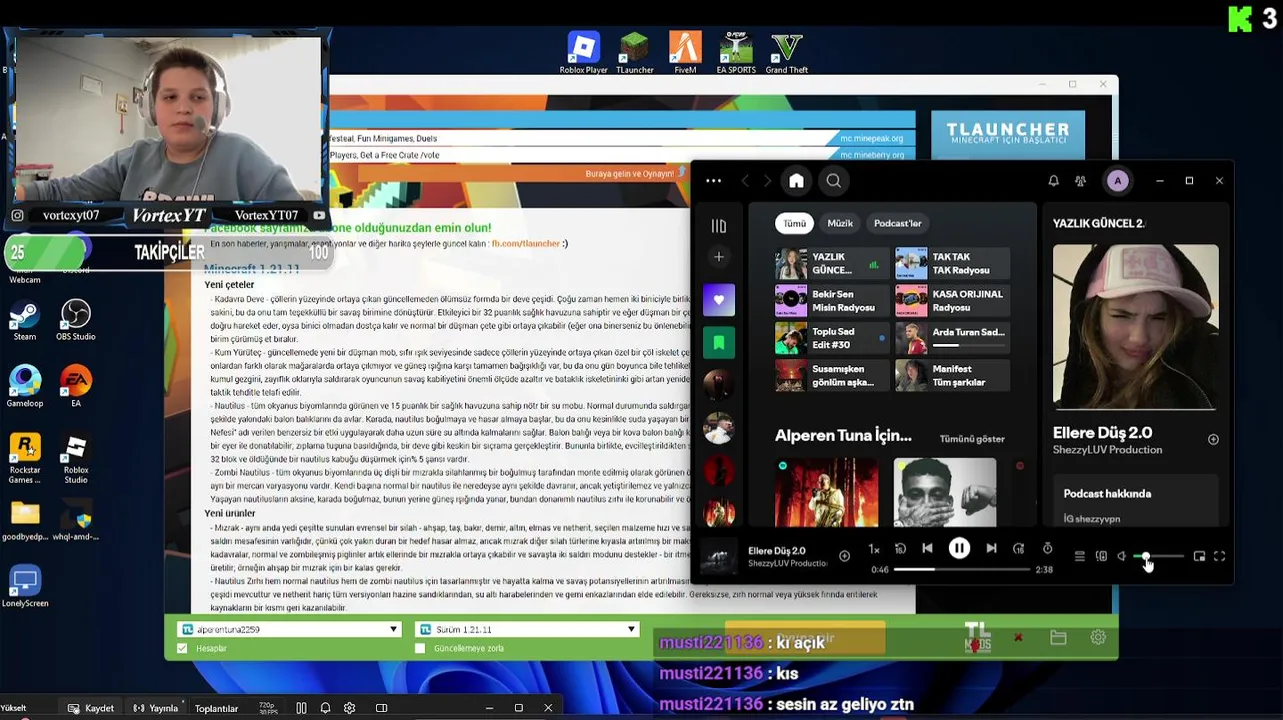Open Grand Theft desktop shortcut
1283x720 pixels.
[787, 53]
